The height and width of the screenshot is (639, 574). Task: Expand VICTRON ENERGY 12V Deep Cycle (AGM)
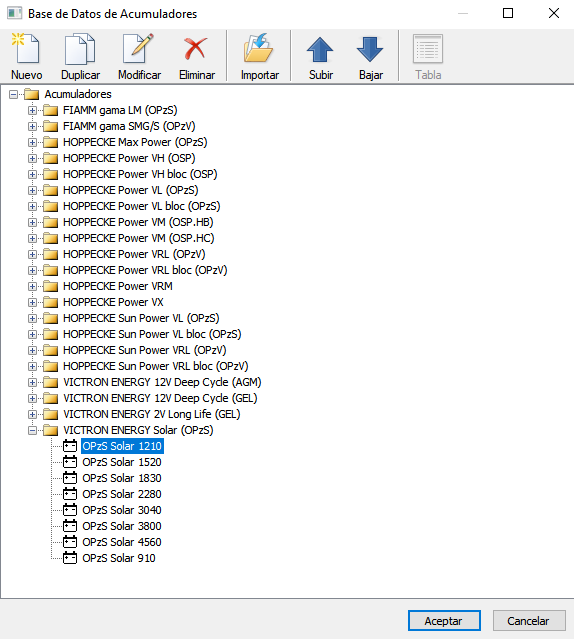tap(32, 382)
